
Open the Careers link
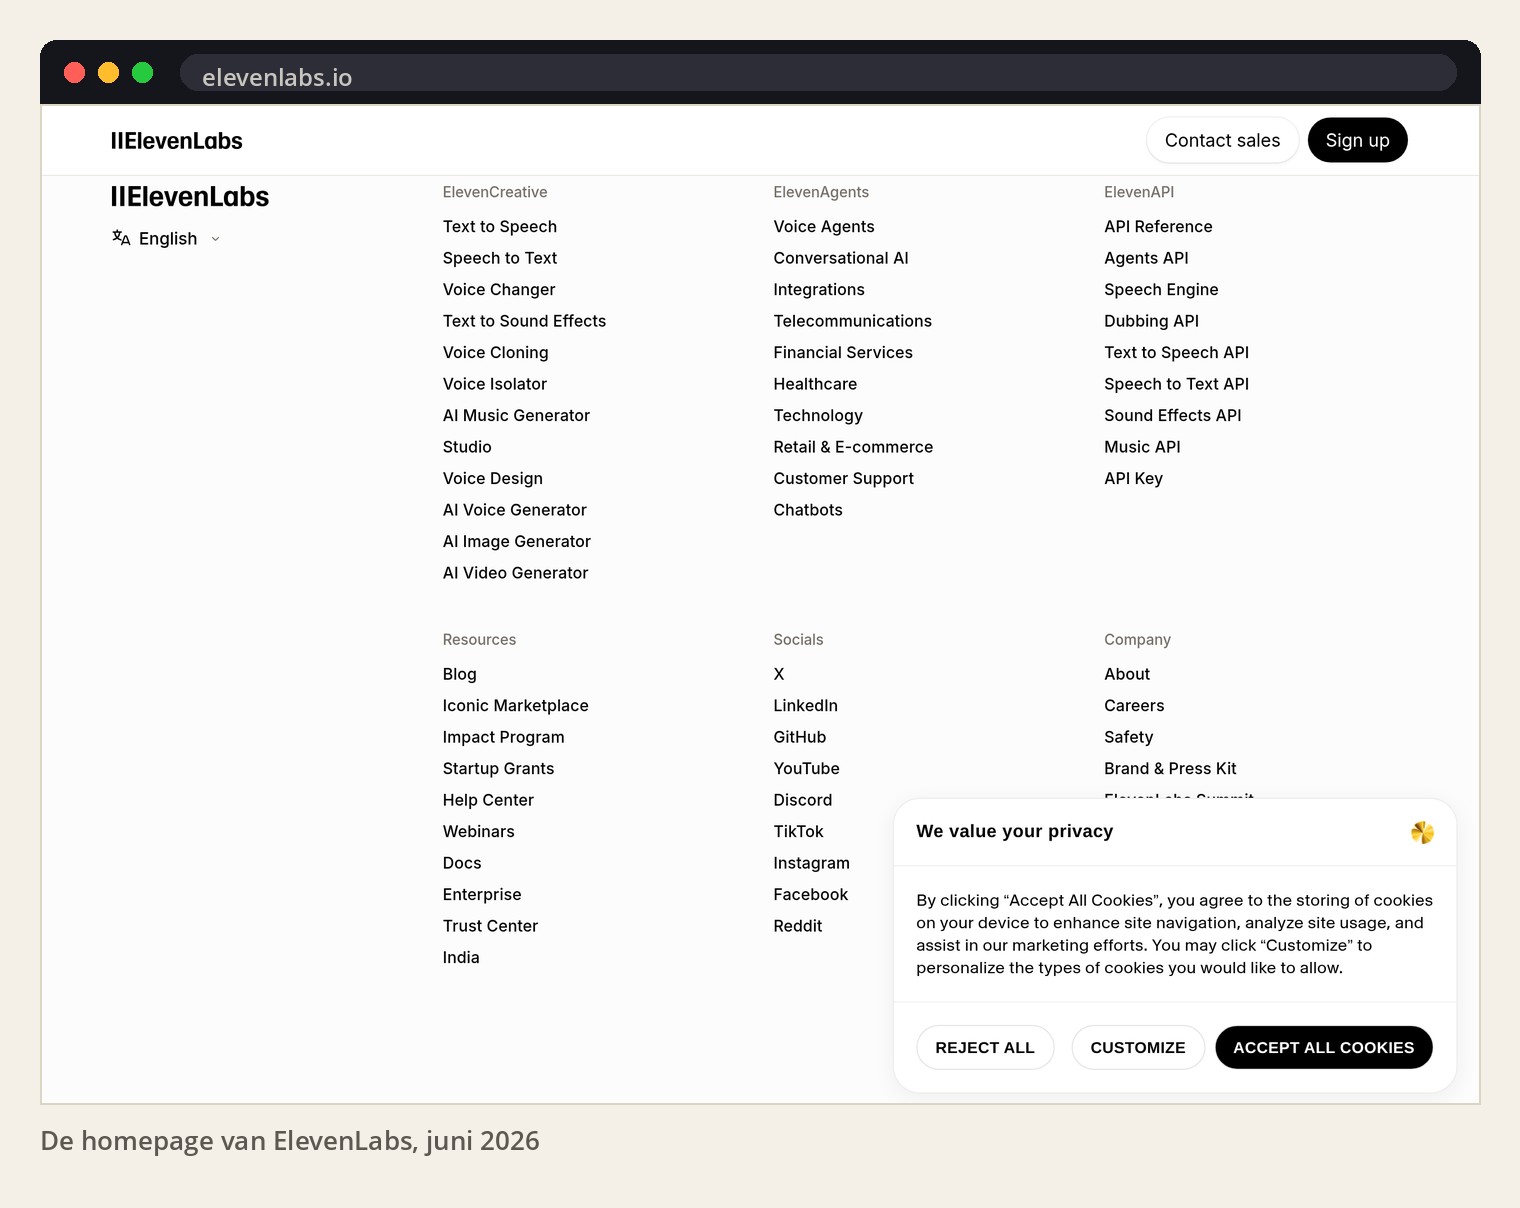click(x=1134, y=706)
